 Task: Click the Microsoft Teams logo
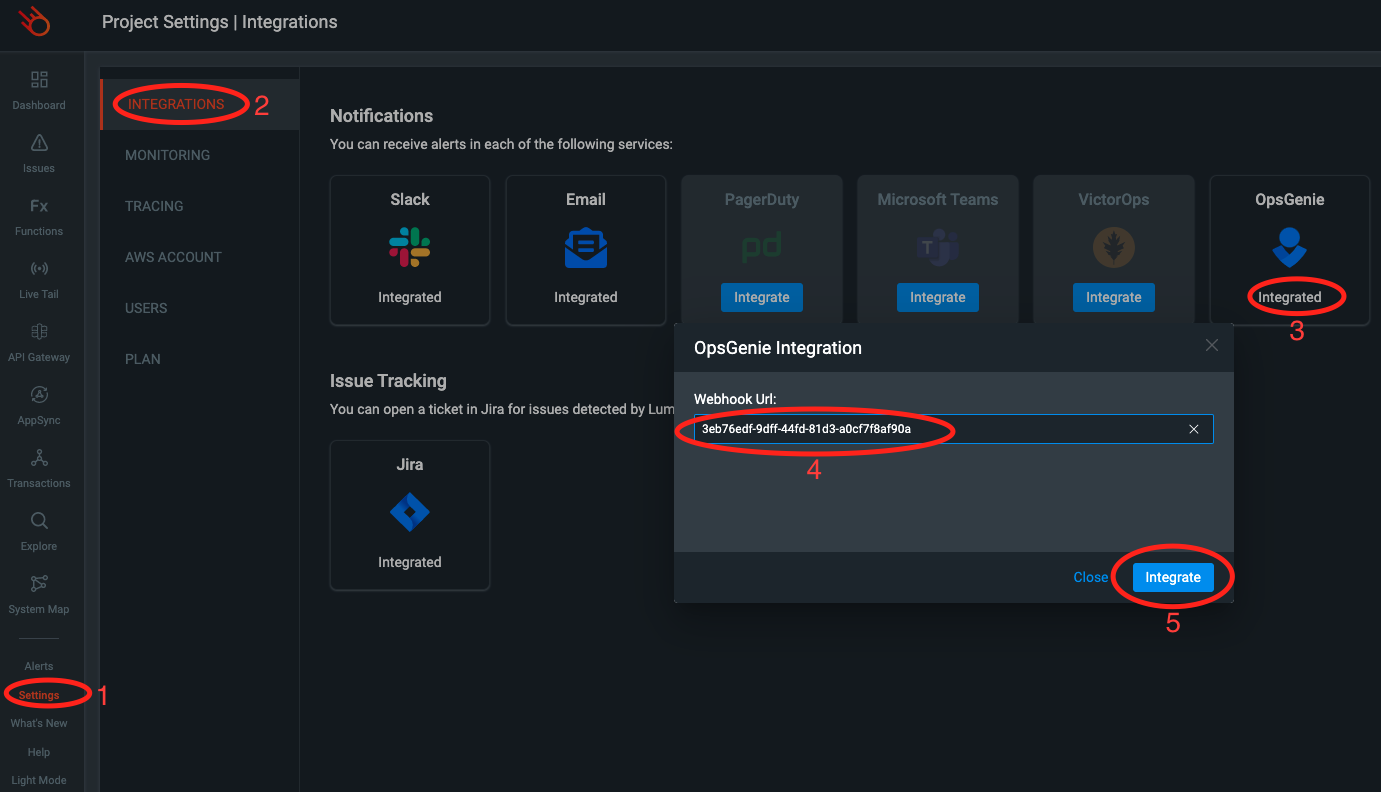pos(938,247)
